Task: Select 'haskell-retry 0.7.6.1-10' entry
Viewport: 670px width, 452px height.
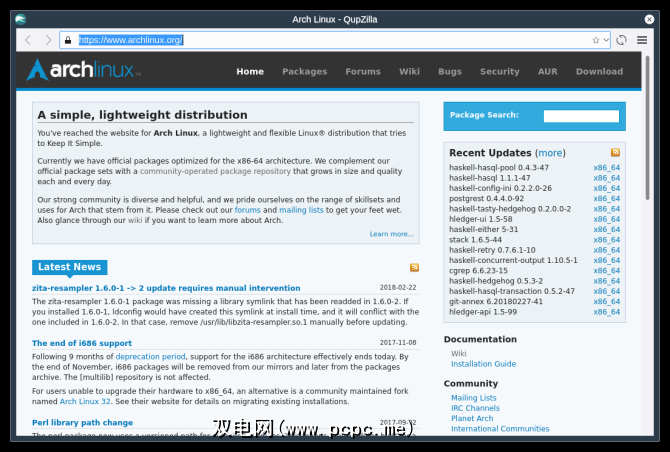Action: pos(492,250)
